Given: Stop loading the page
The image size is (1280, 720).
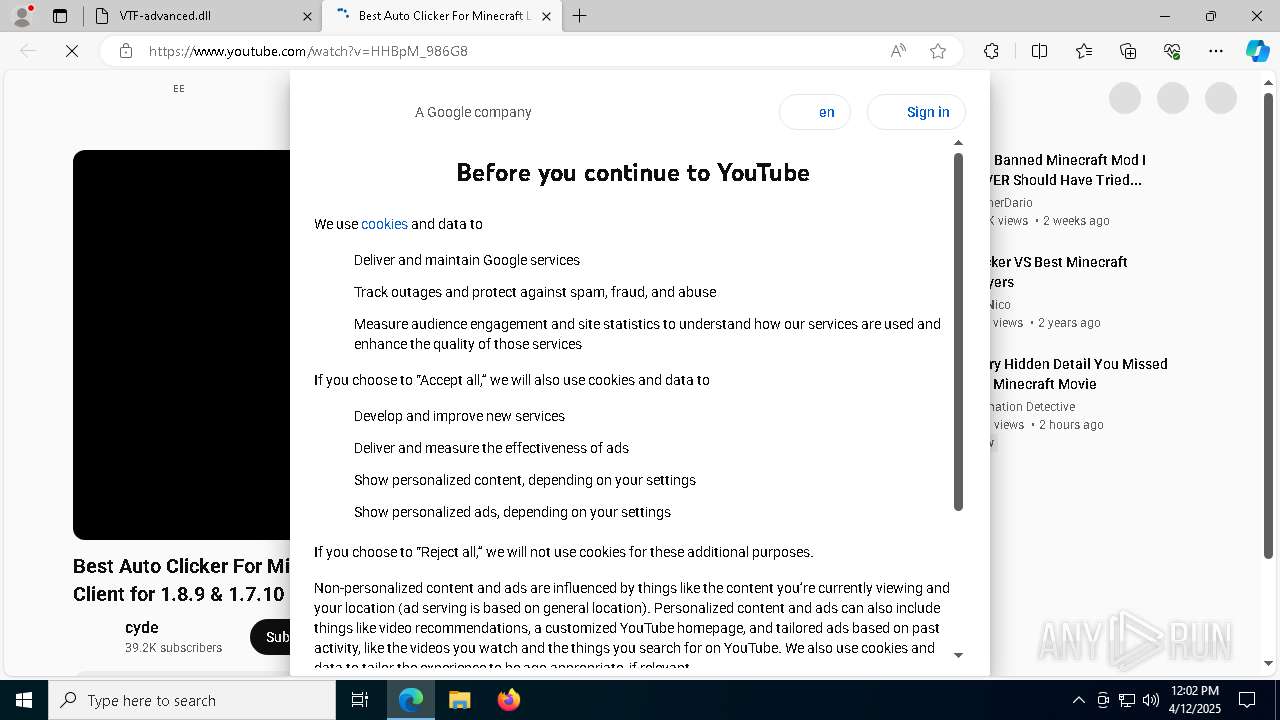Looking at the screenshot, I should [72, 51].
